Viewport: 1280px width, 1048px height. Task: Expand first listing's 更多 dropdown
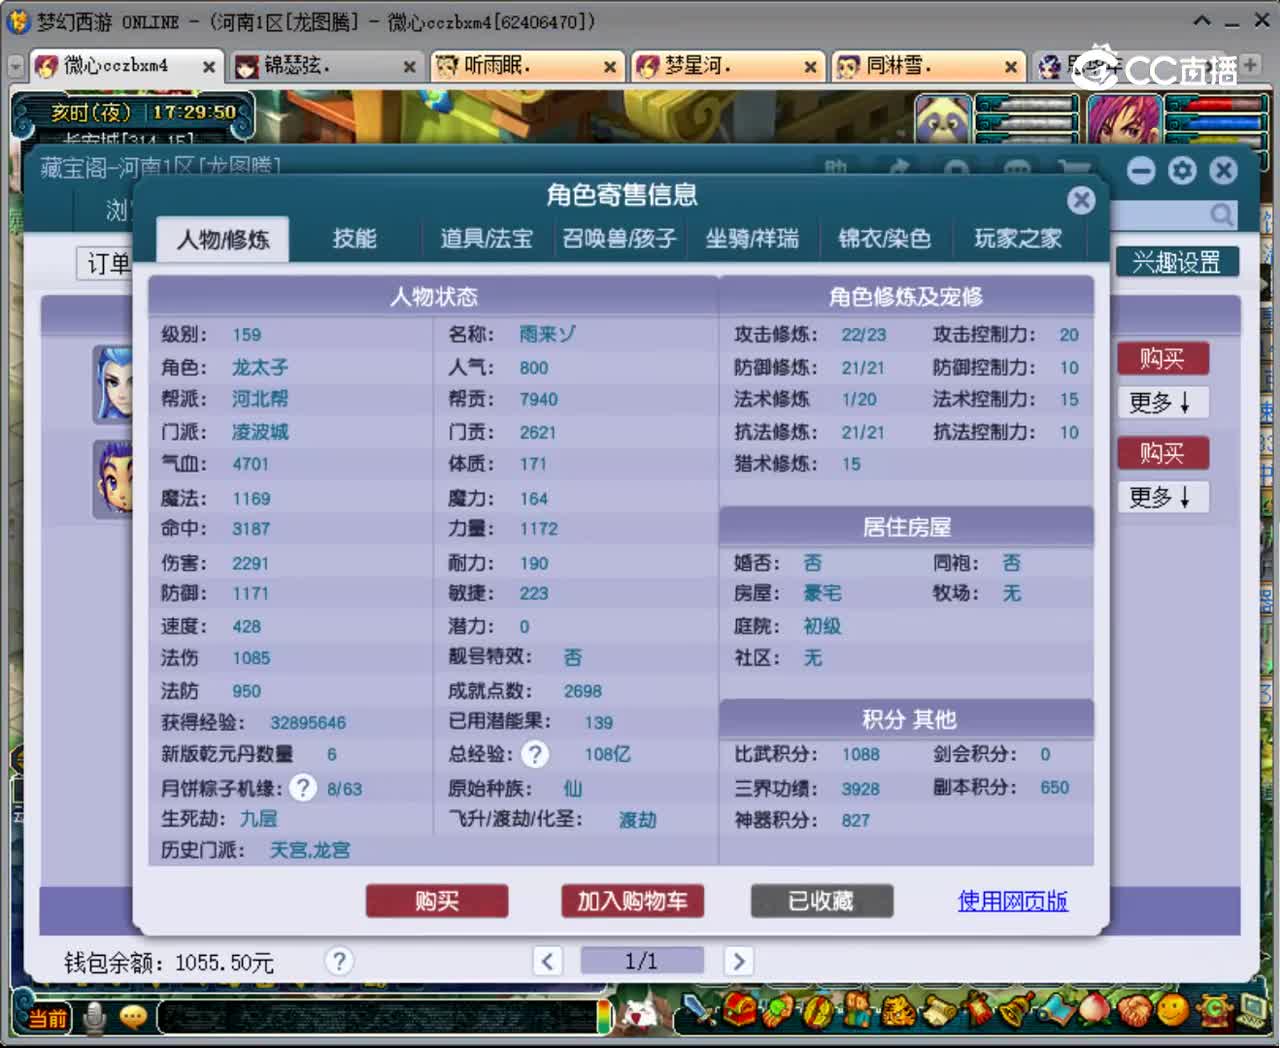tap(1162, 402)
